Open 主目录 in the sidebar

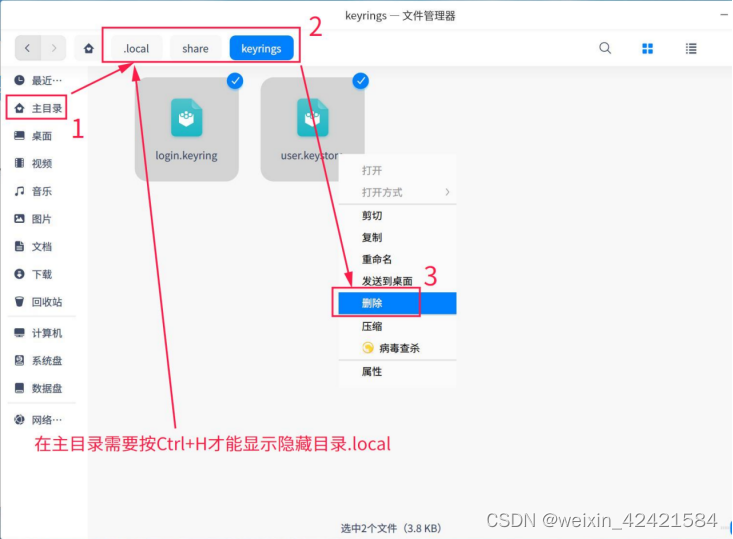[x=39, y=108]
